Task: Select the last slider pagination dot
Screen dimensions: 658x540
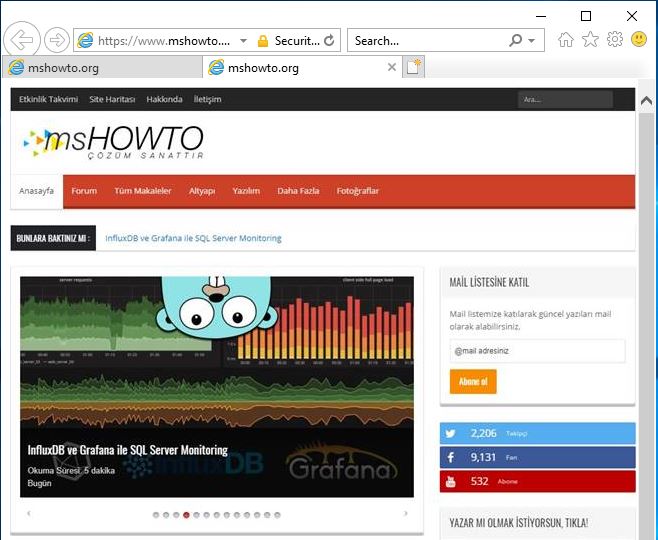Action: pos(277,515)
